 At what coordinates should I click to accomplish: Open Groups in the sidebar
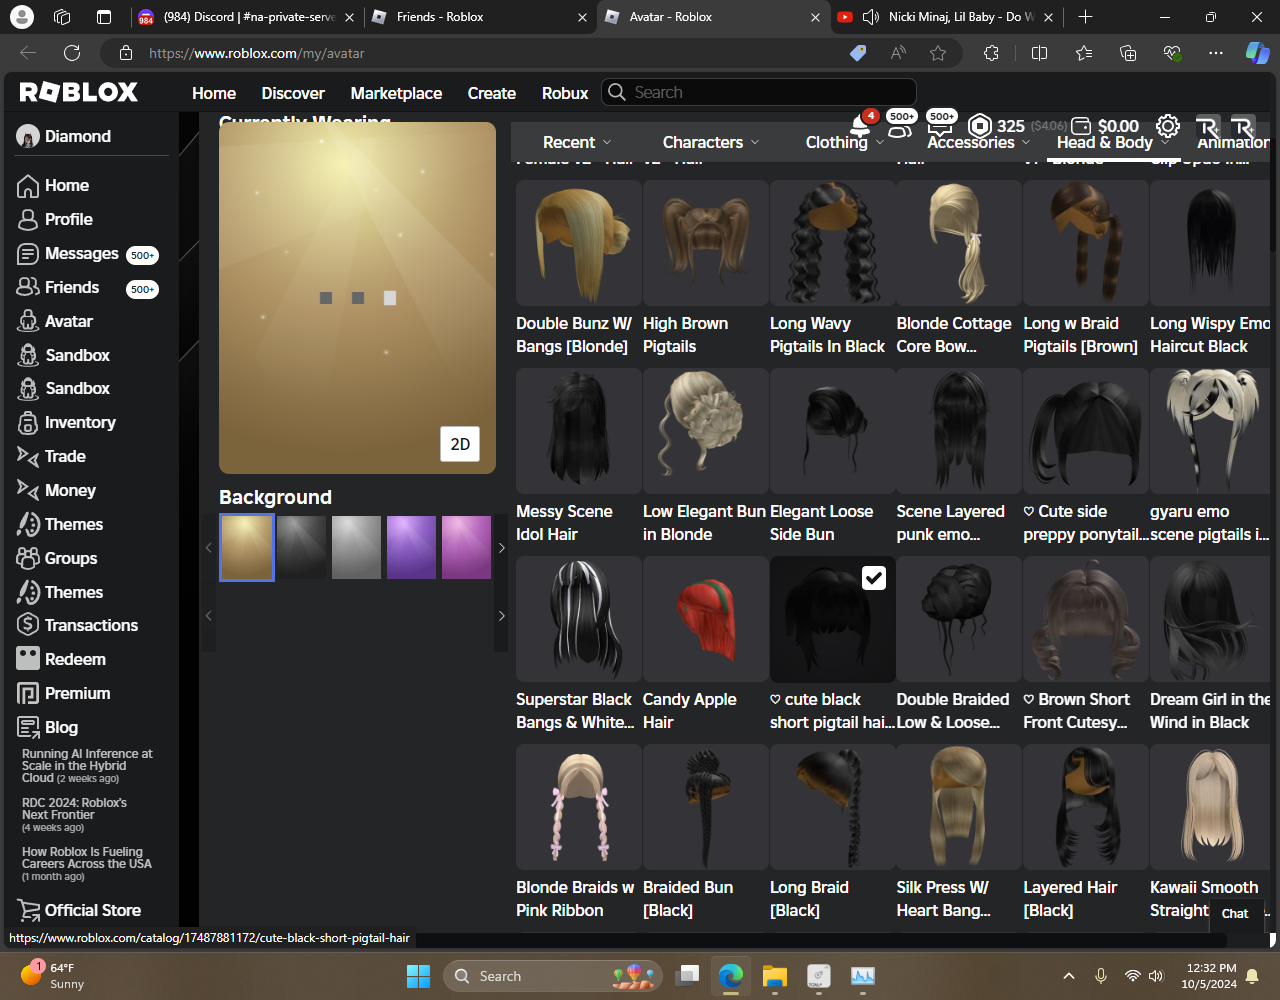coord(57,559)
